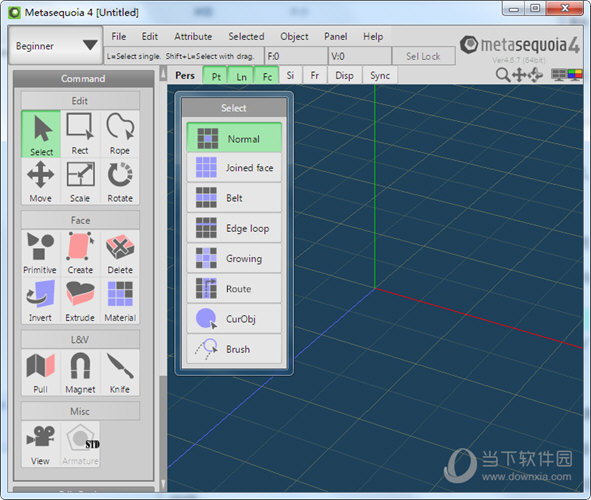Use the Invert face tool
591x500 pixels.
click(x=40, y=301)
